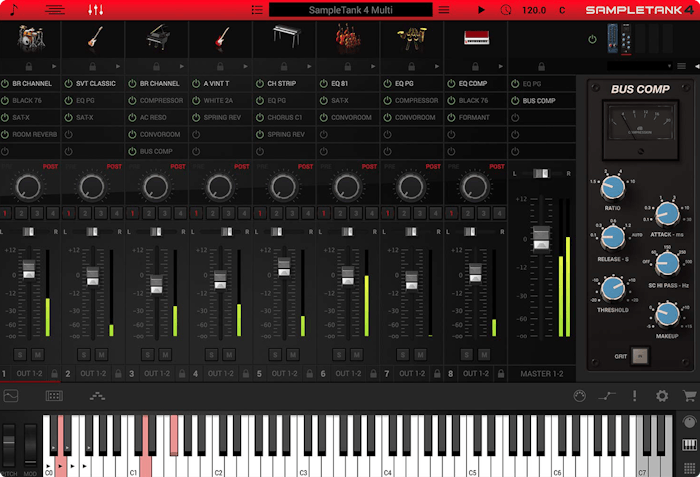Open the mixer sliders view icon
The height and width of the screenshot is (477, 700).
click(96, 9)
